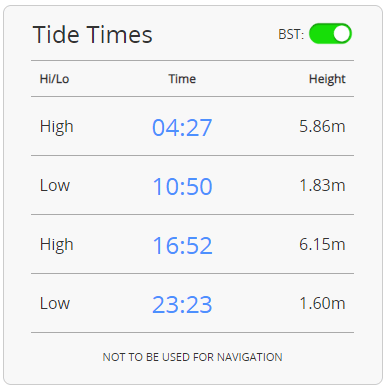Click the 16:52 high tide time

point(182,246)
